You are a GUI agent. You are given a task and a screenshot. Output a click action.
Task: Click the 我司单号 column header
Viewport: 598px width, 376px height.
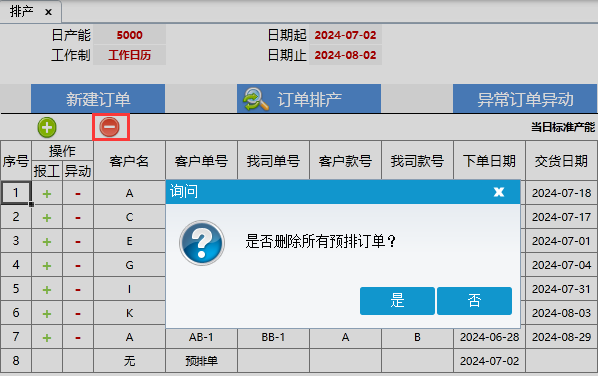[x=273, y=161]
